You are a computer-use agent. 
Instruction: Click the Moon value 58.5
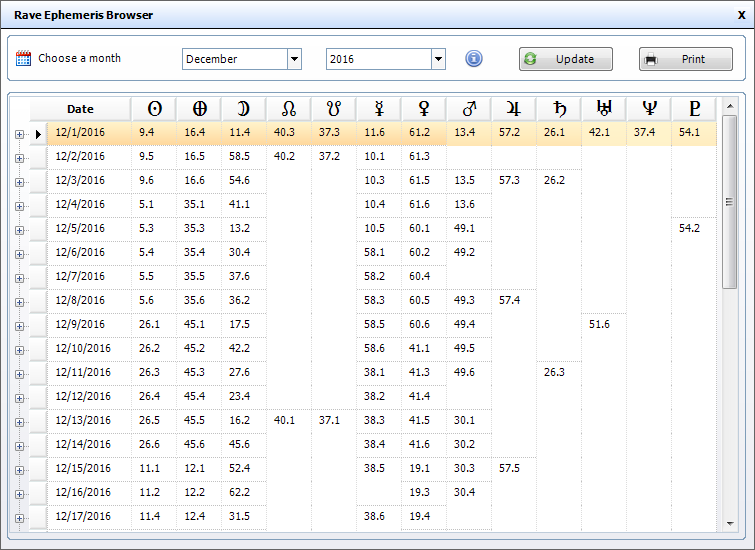(239, 156)
